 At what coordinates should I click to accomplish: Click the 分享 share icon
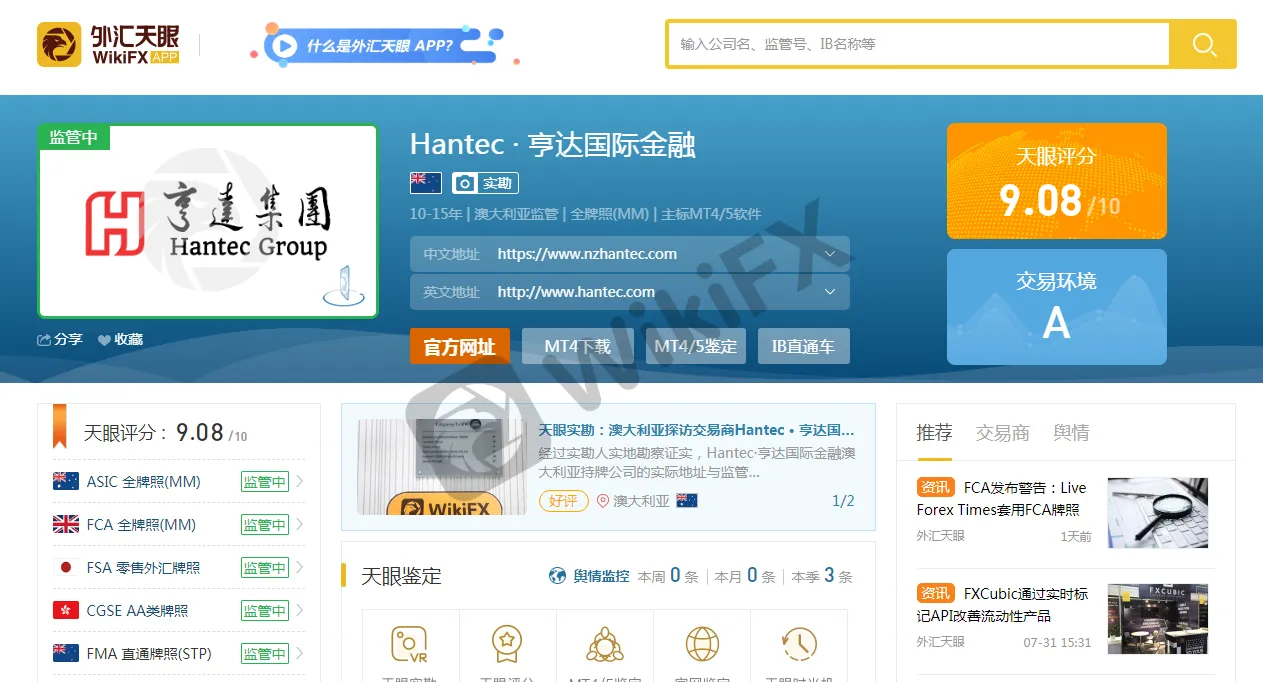click(x=44, y=340)
